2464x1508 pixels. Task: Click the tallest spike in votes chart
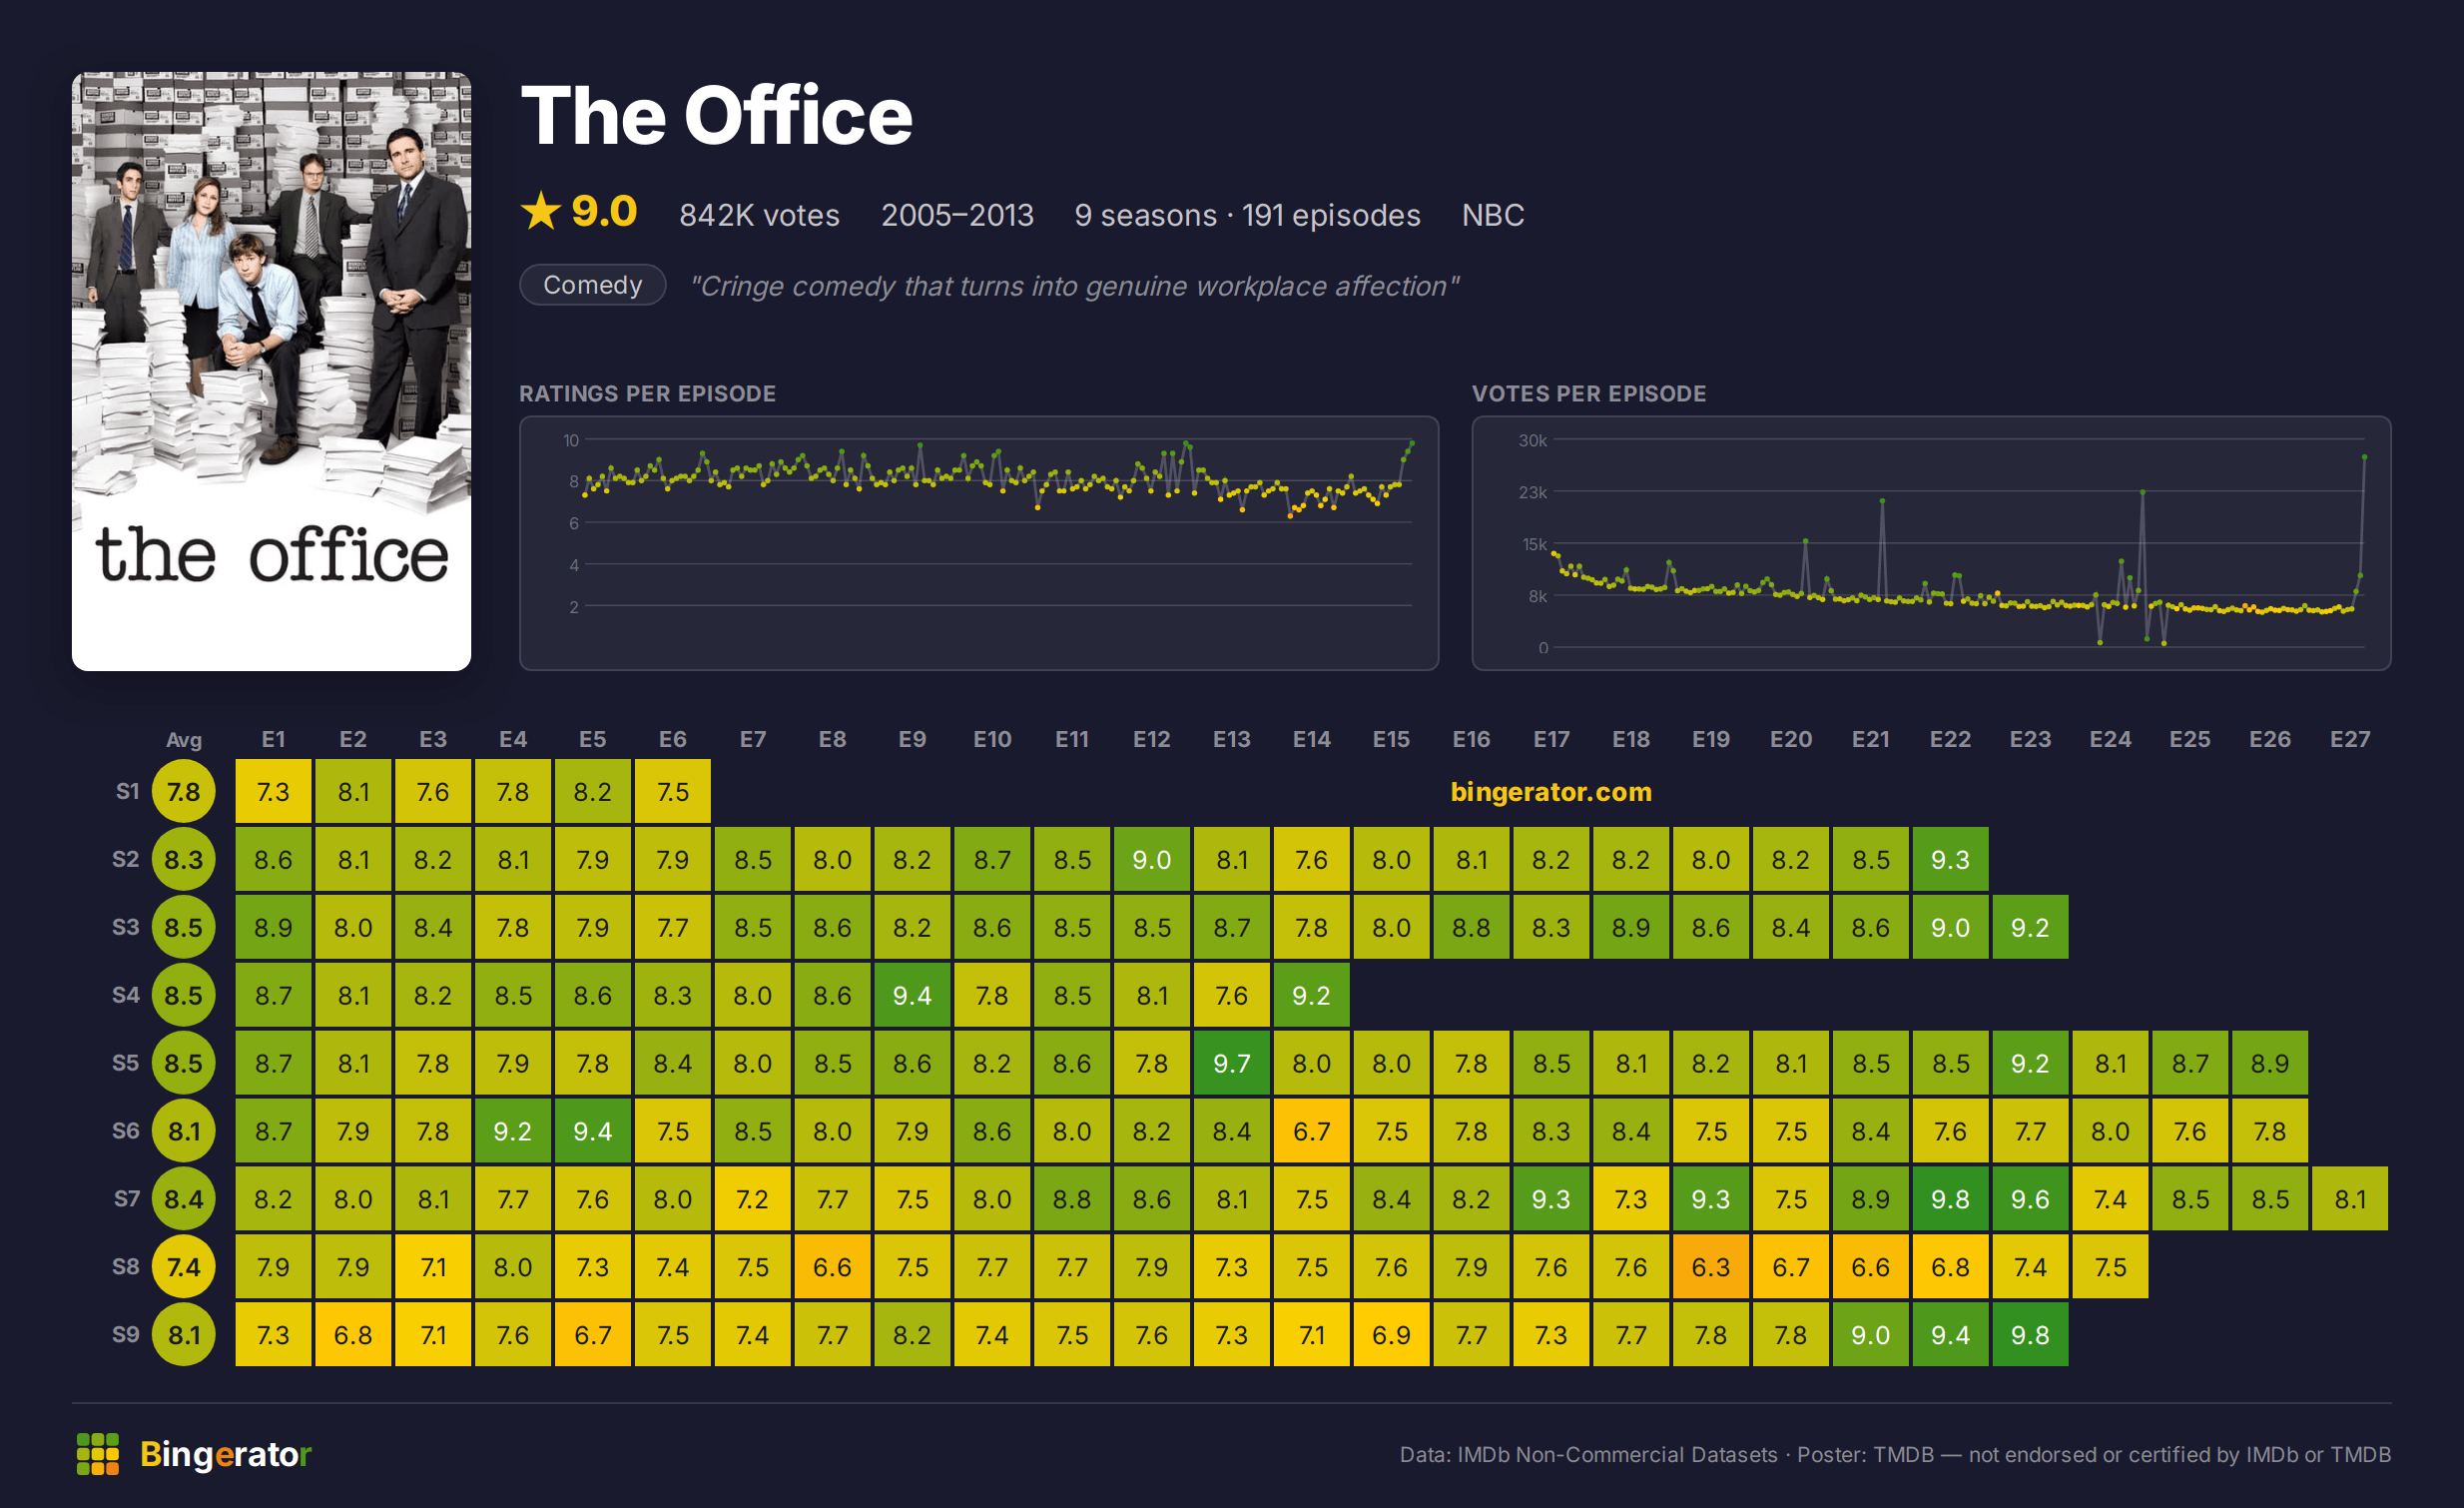click(x=2364, y=457)
